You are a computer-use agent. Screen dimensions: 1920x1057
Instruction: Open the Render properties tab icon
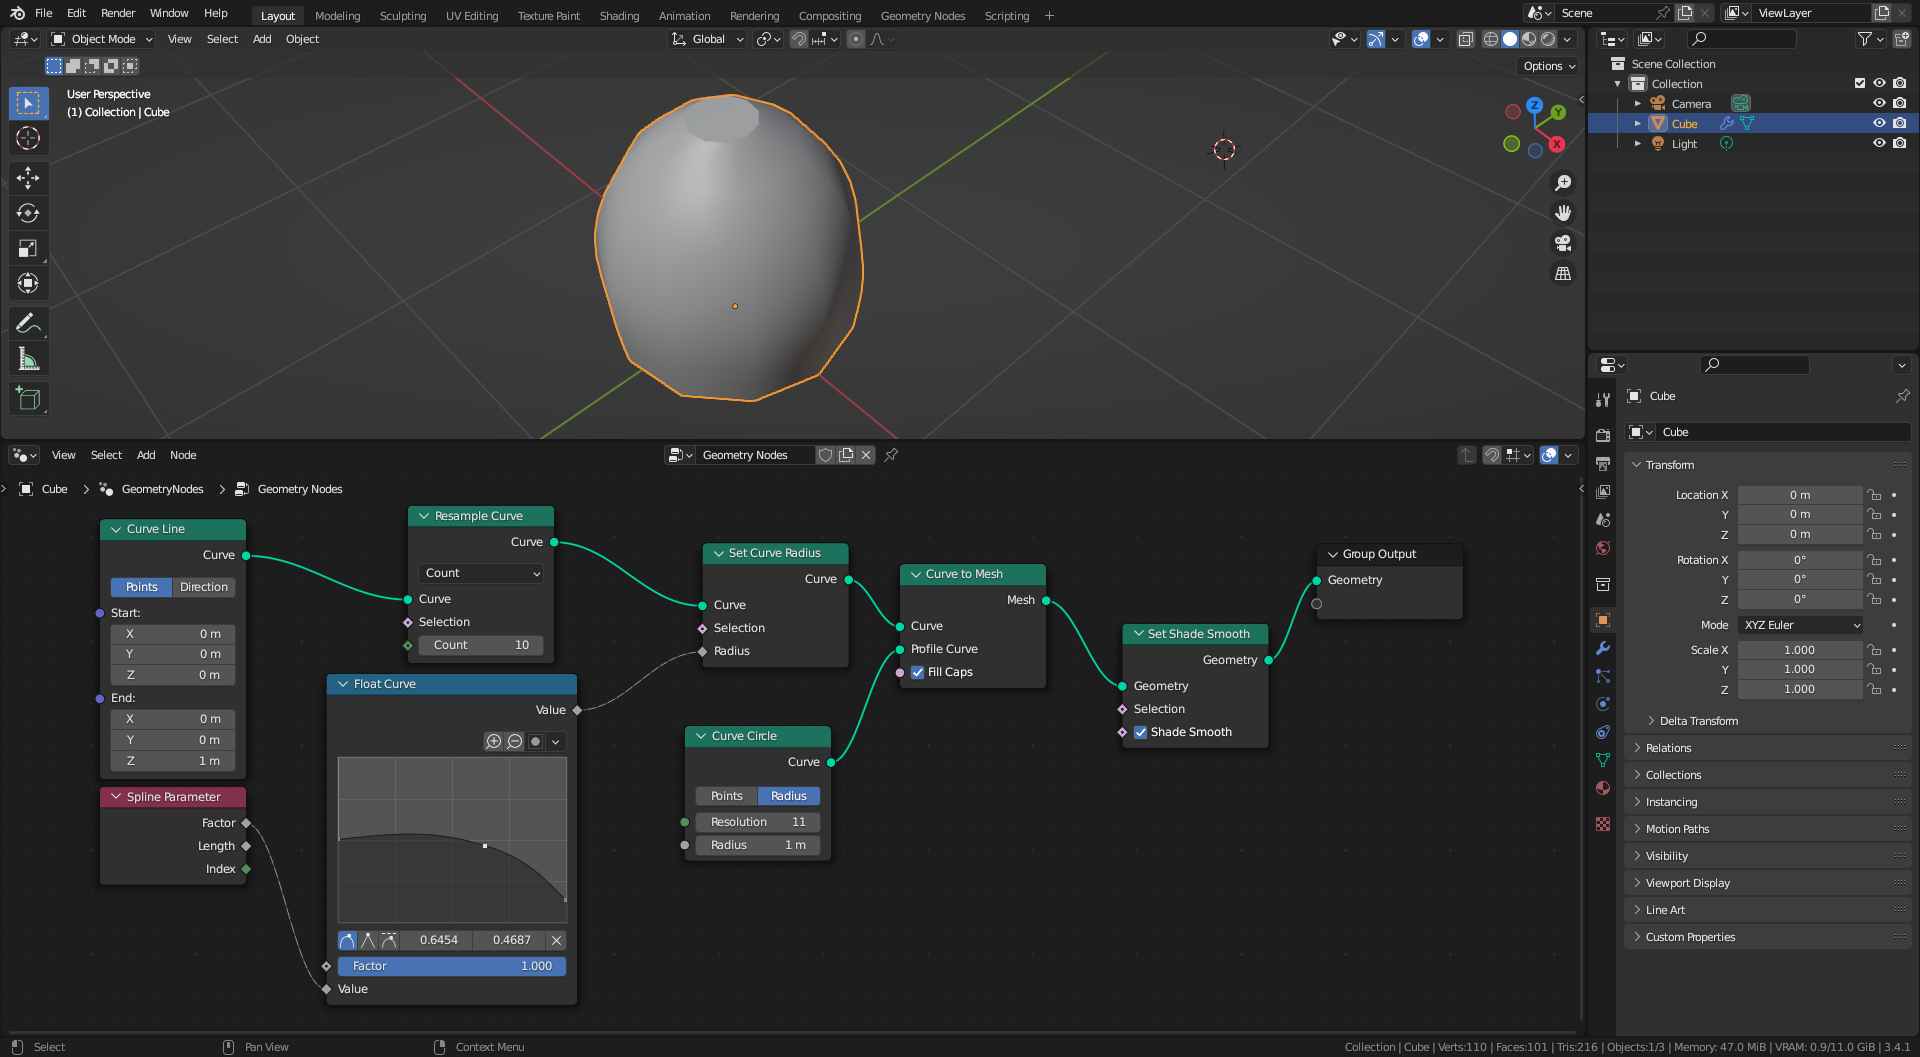coord(1603,435)
